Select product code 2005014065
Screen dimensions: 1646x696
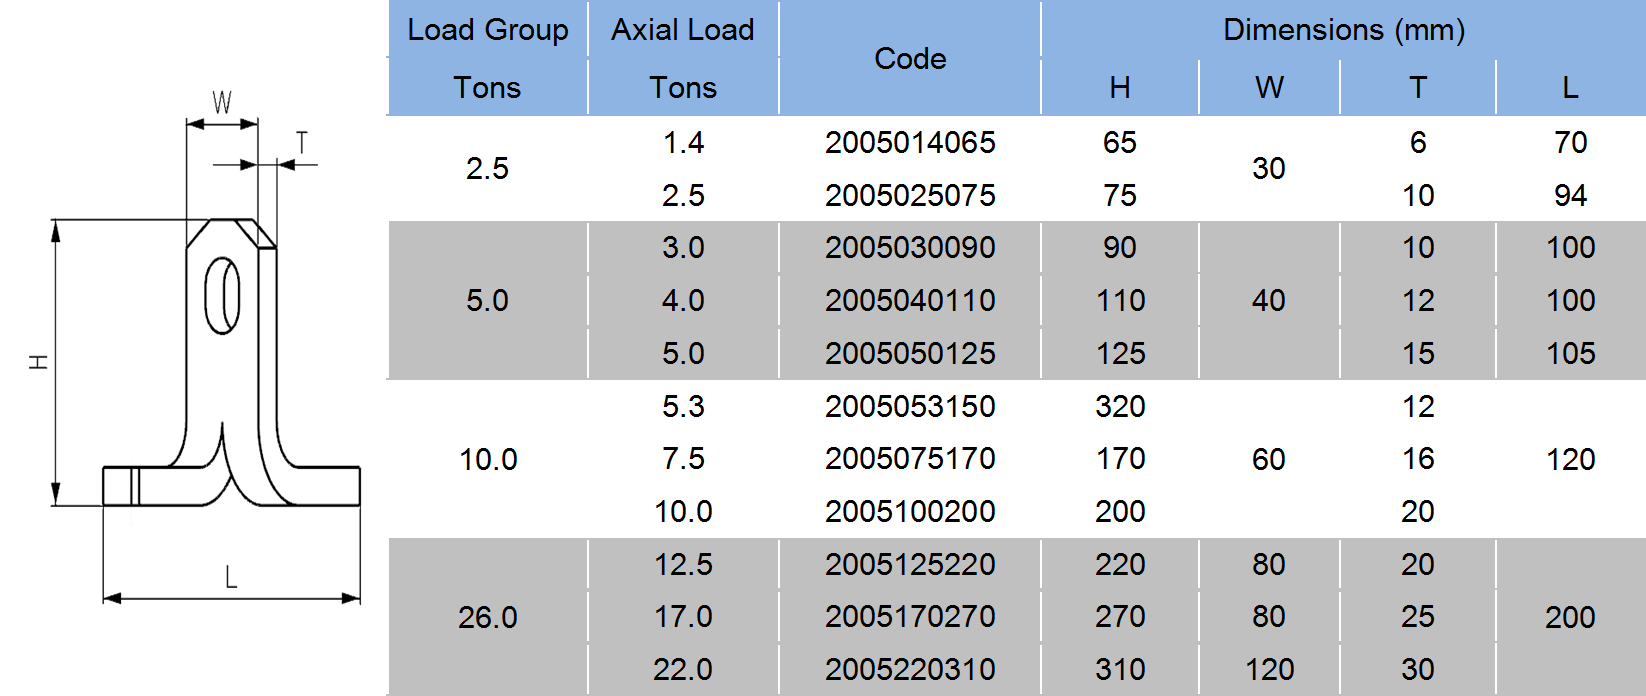(x=909, y=143)
